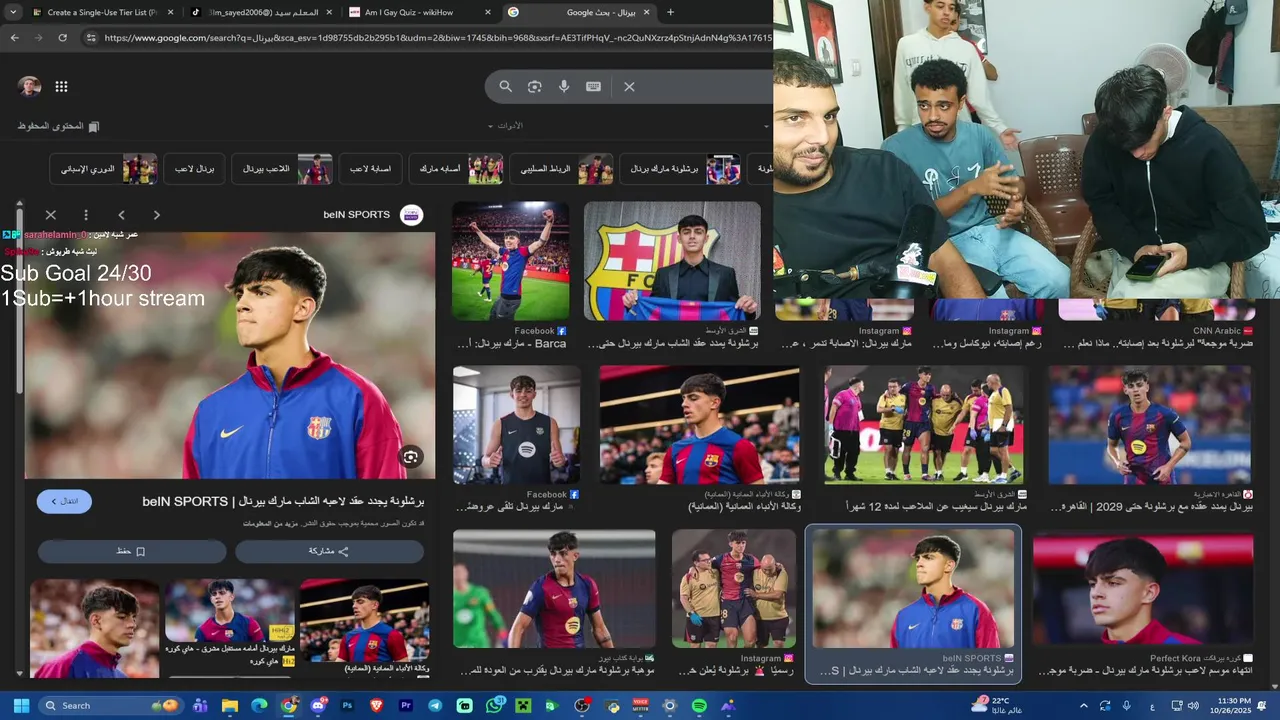The image size is (1280, 720).
Task: View site information icon in address bar
Action: [91, 38]
